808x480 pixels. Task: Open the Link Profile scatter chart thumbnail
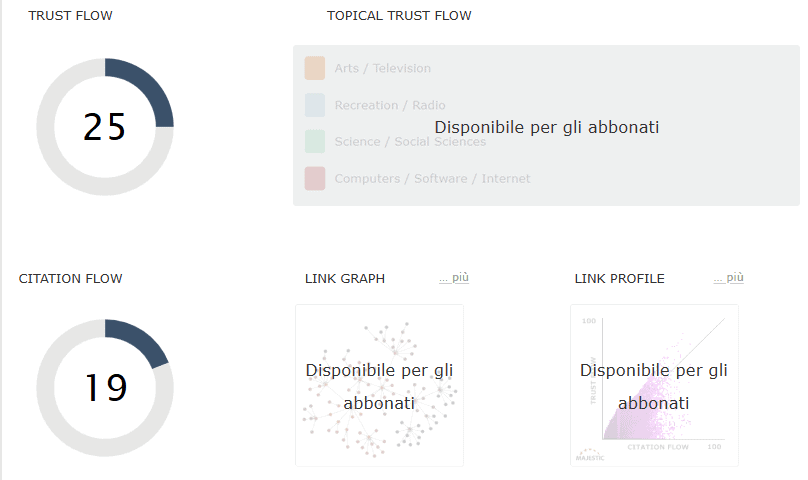click(x=654, y=386)
